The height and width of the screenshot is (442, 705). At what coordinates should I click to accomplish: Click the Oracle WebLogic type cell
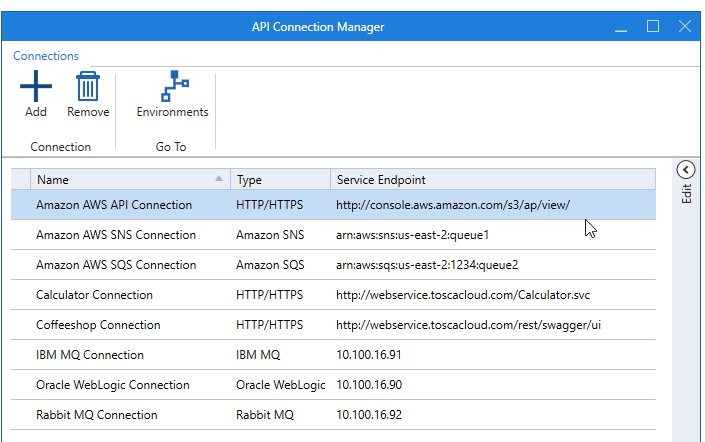tap(281, 385)
